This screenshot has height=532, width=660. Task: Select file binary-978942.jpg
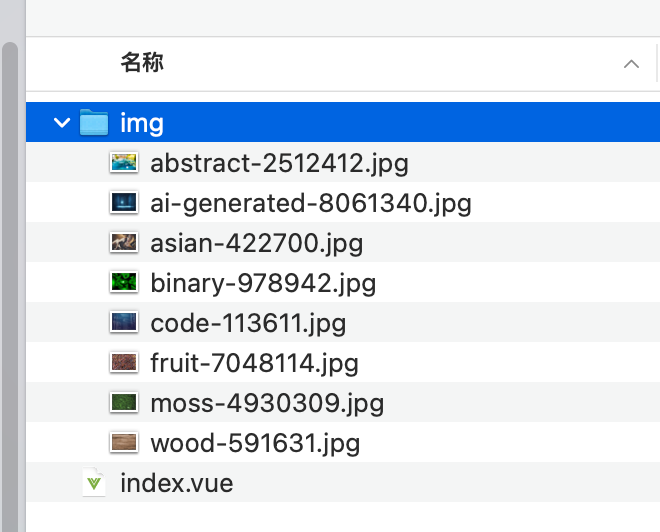(x=263, y=283)
